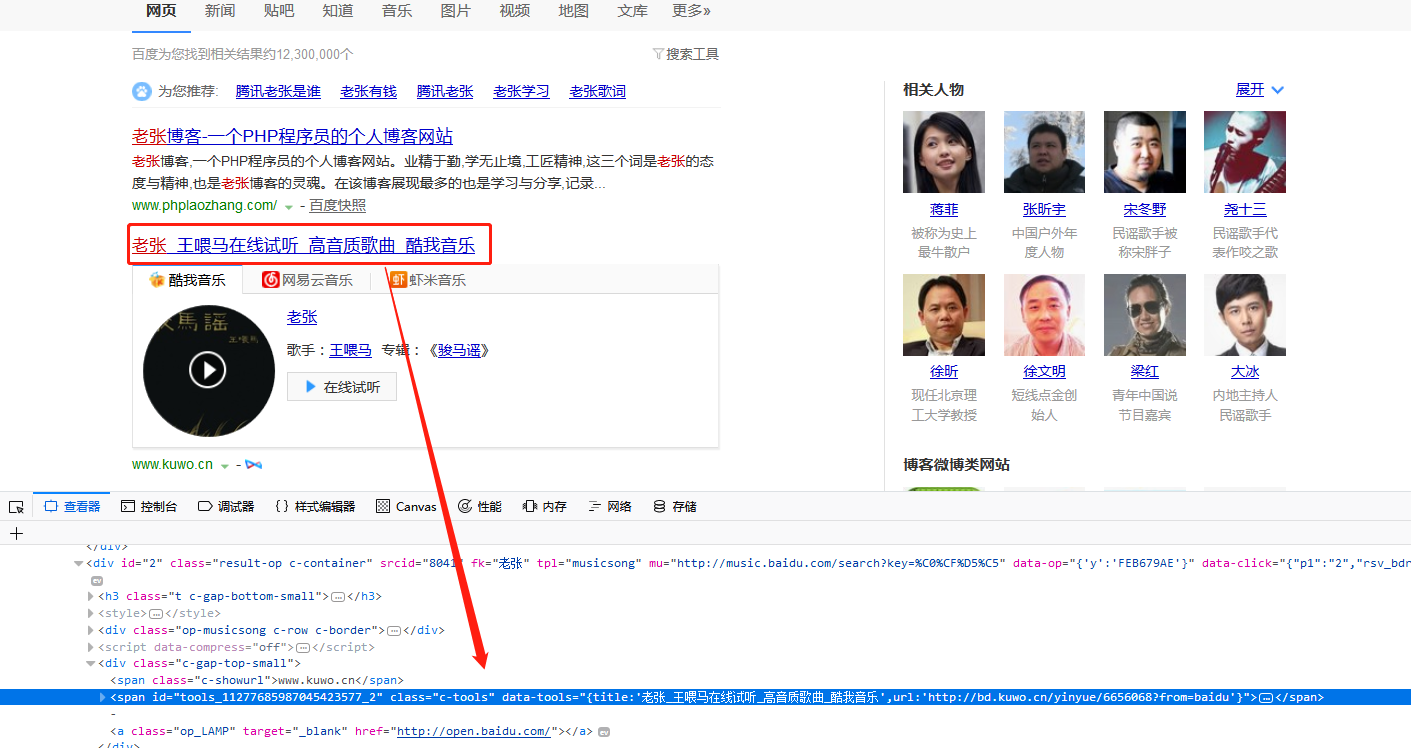The height and width of the screenshot is (748, 1411).
Task: Open the 更多» more menu
Action: click(692, 11)
